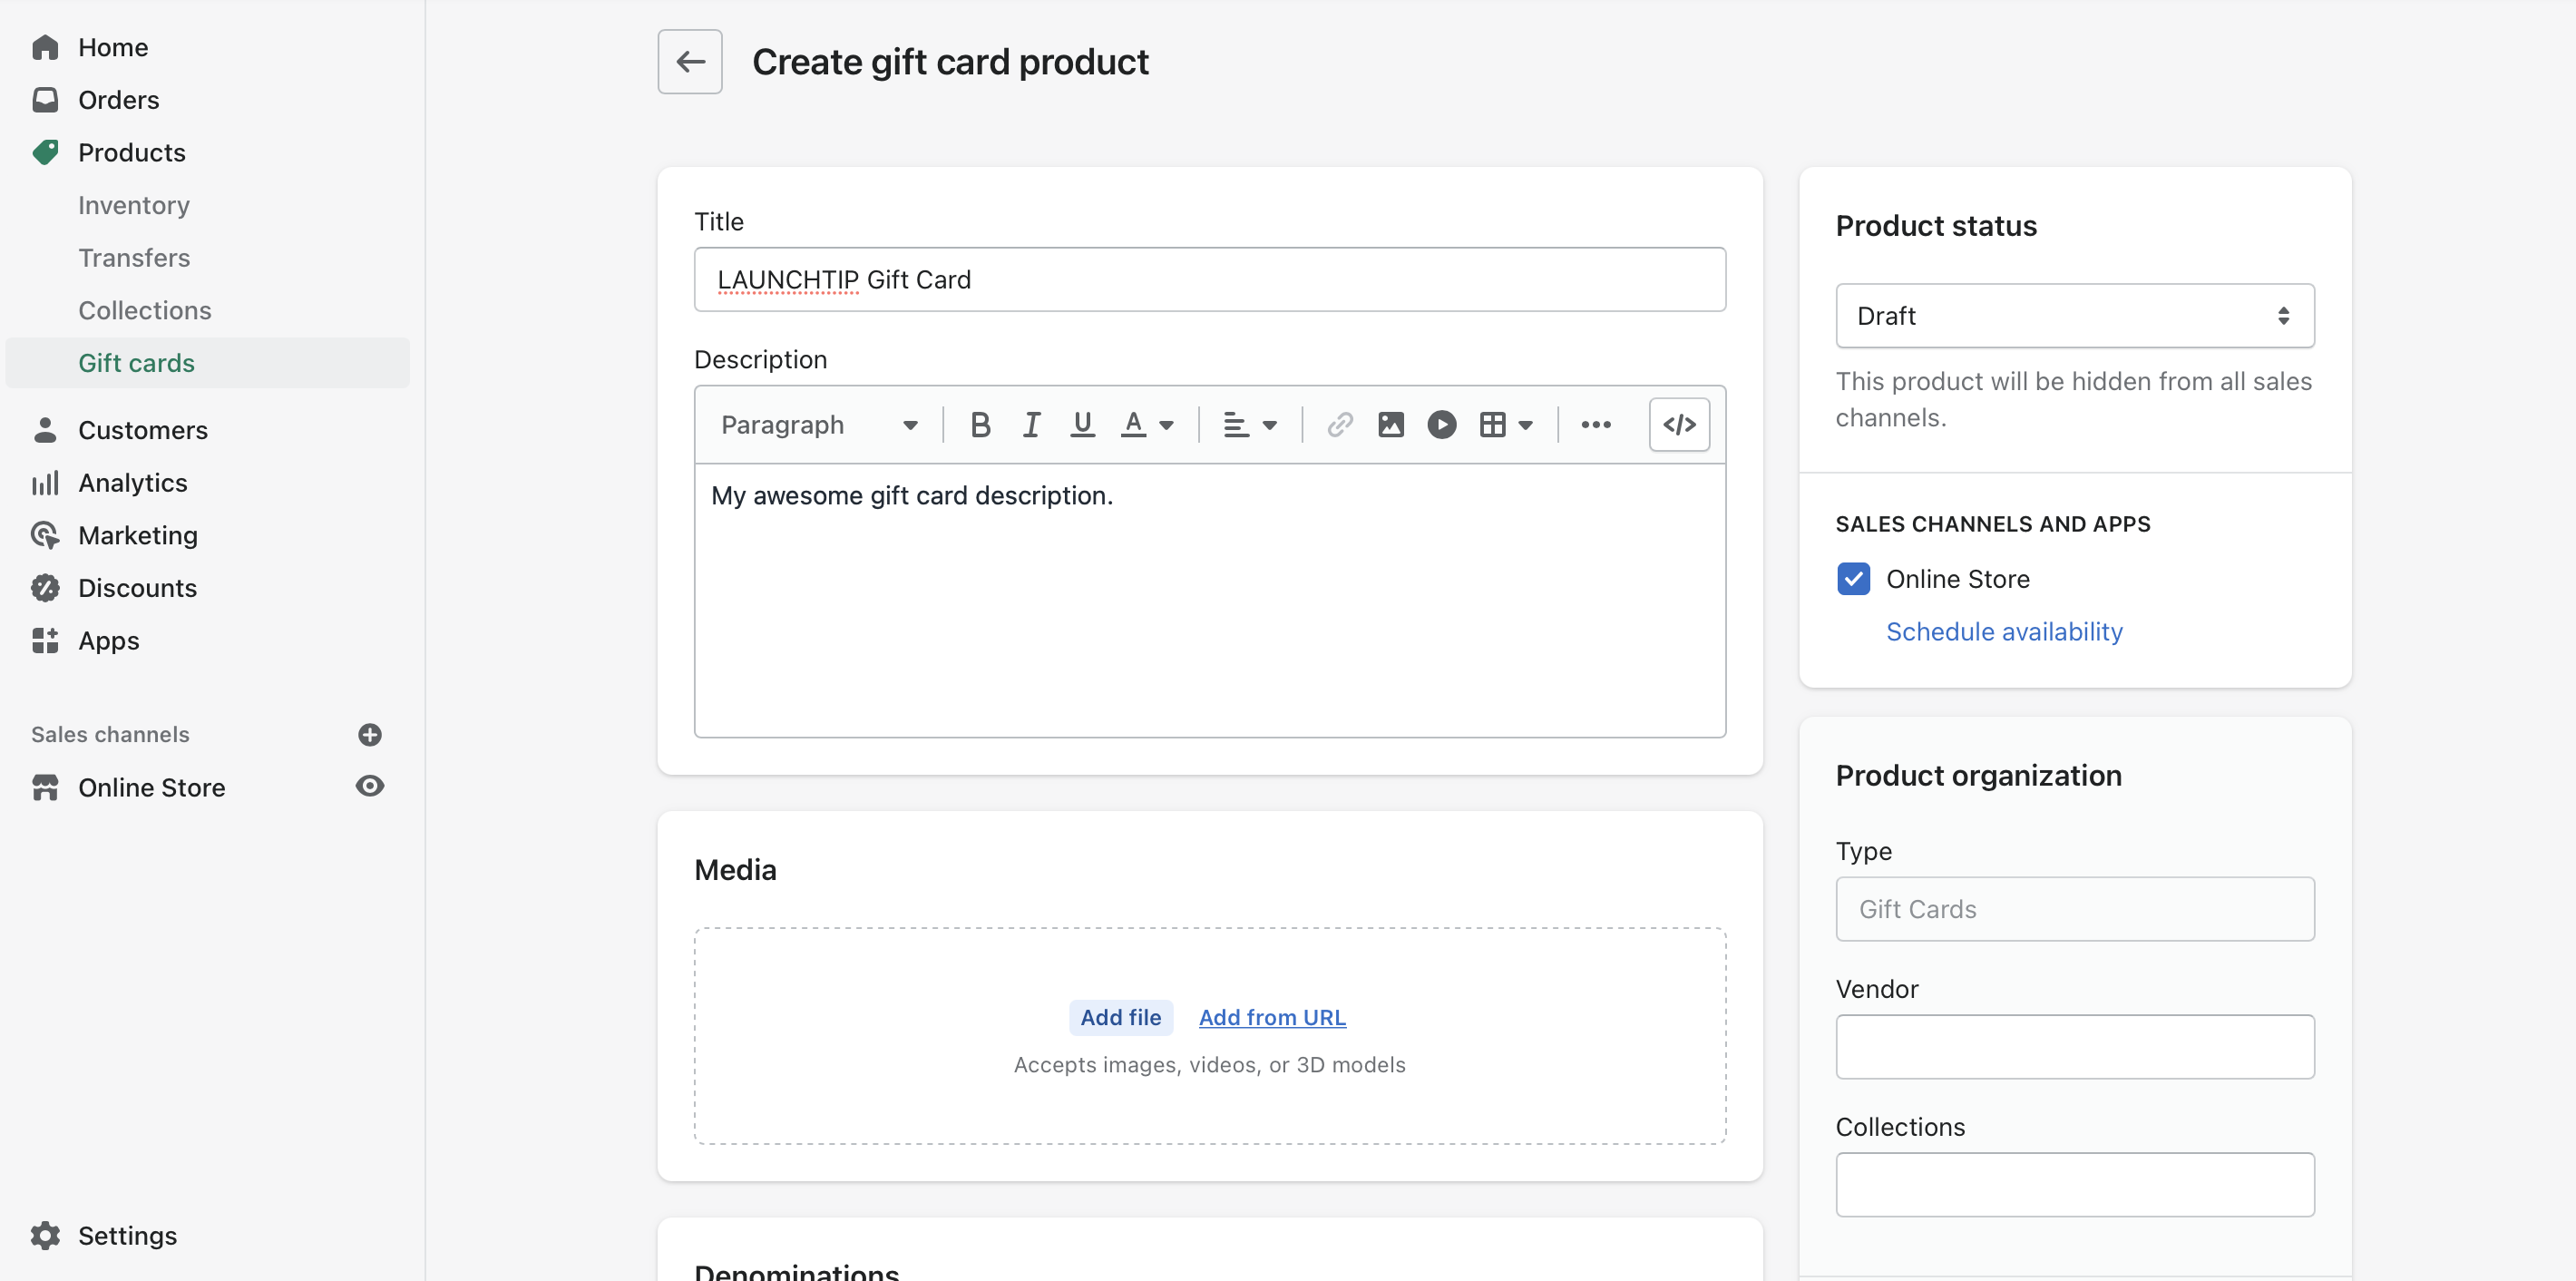Toggle italic formatting in description editor

click(x=1031, y=425)
